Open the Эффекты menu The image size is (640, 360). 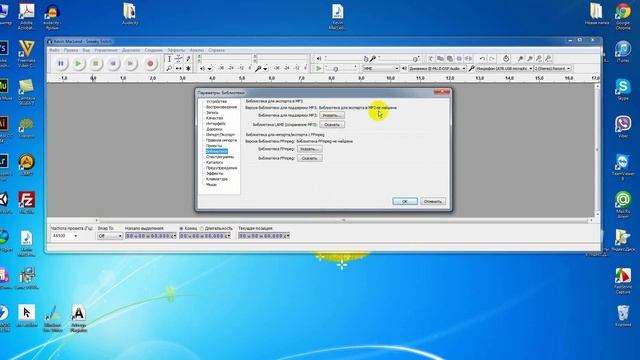176,50
